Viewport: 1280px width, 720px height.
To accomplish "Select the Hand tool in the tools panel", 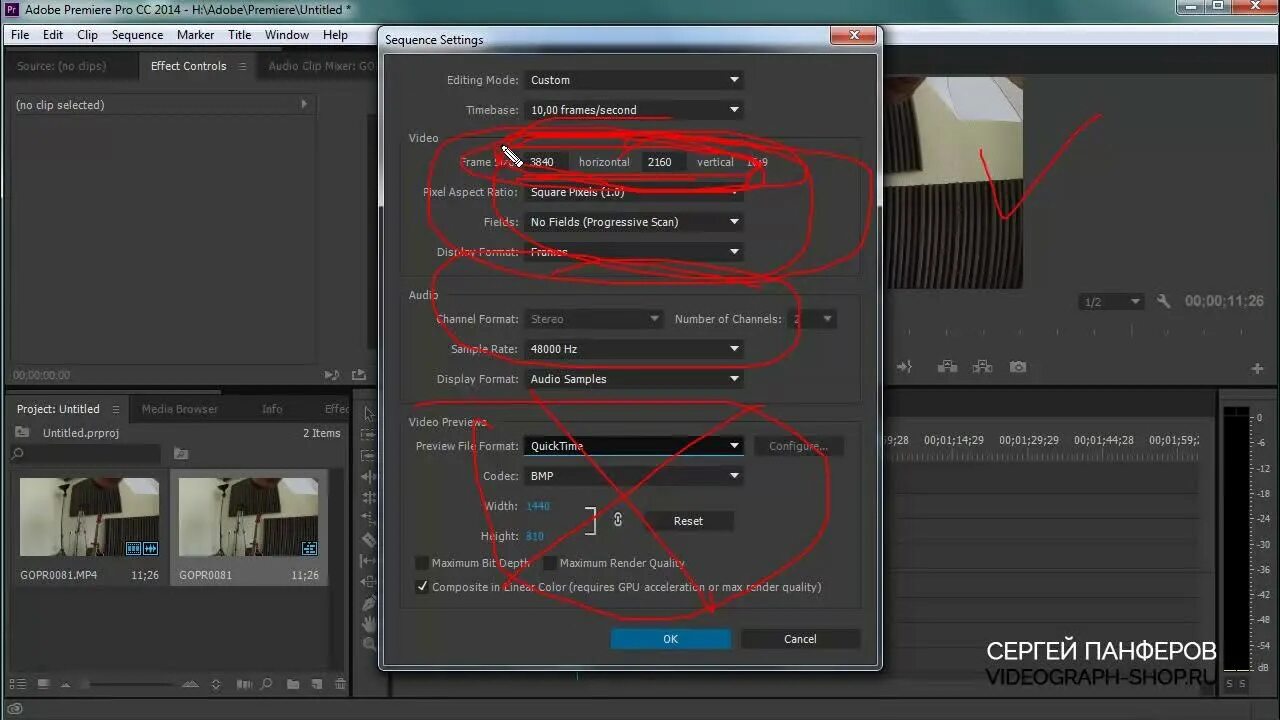I will point(369,625).
